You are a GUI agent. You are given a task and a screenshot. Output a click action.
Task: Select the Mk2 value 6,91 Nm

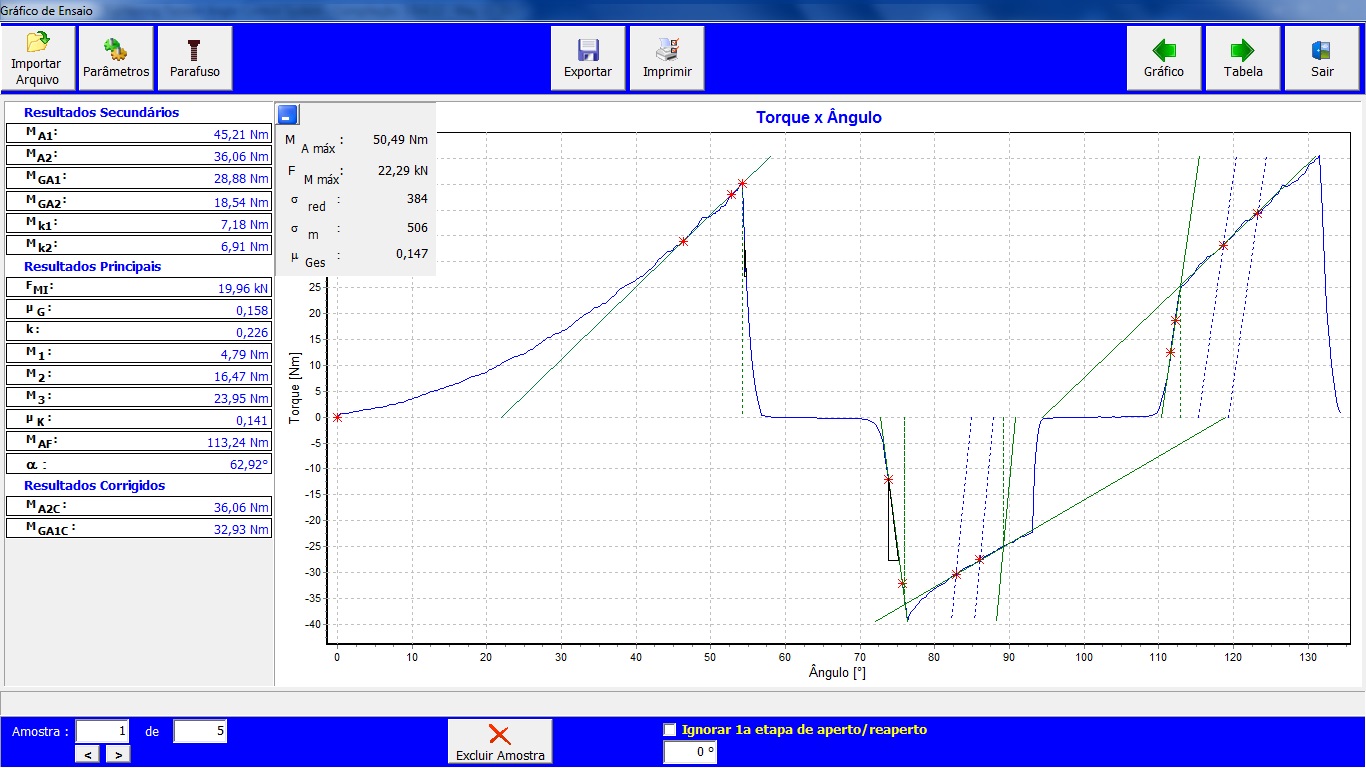pos(244,246)
